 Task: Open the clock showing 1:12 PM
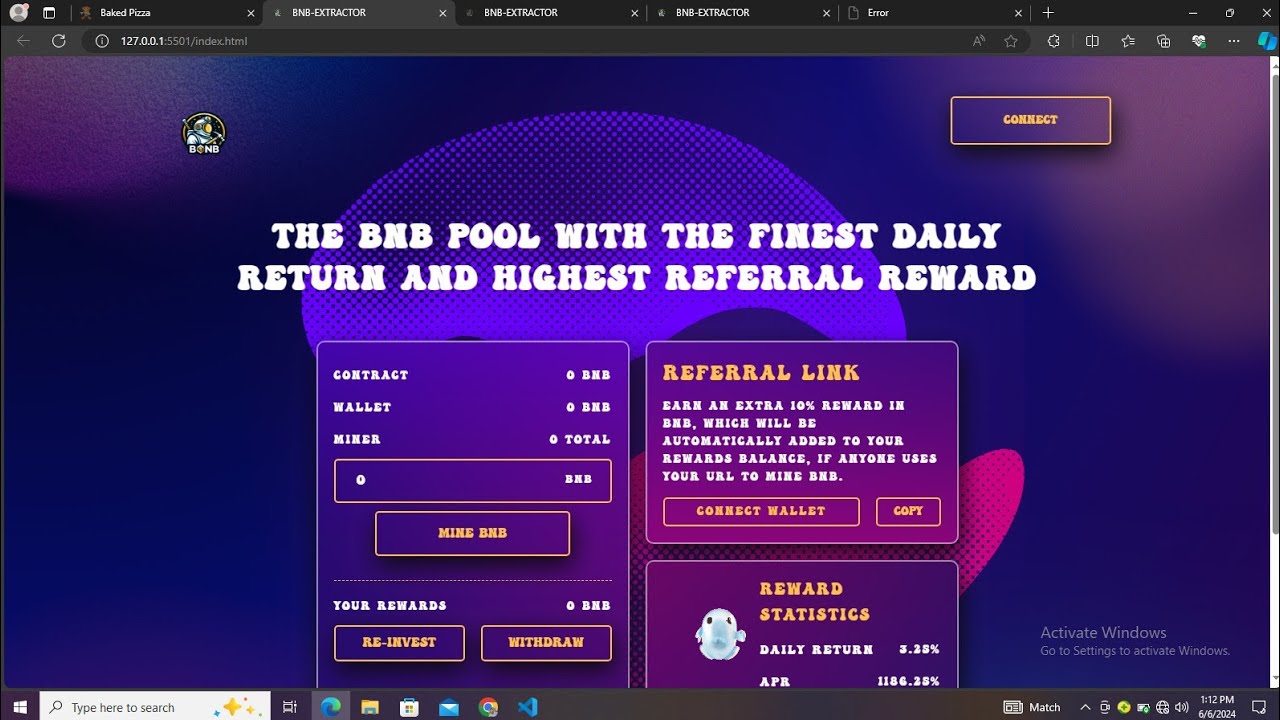1218,707
